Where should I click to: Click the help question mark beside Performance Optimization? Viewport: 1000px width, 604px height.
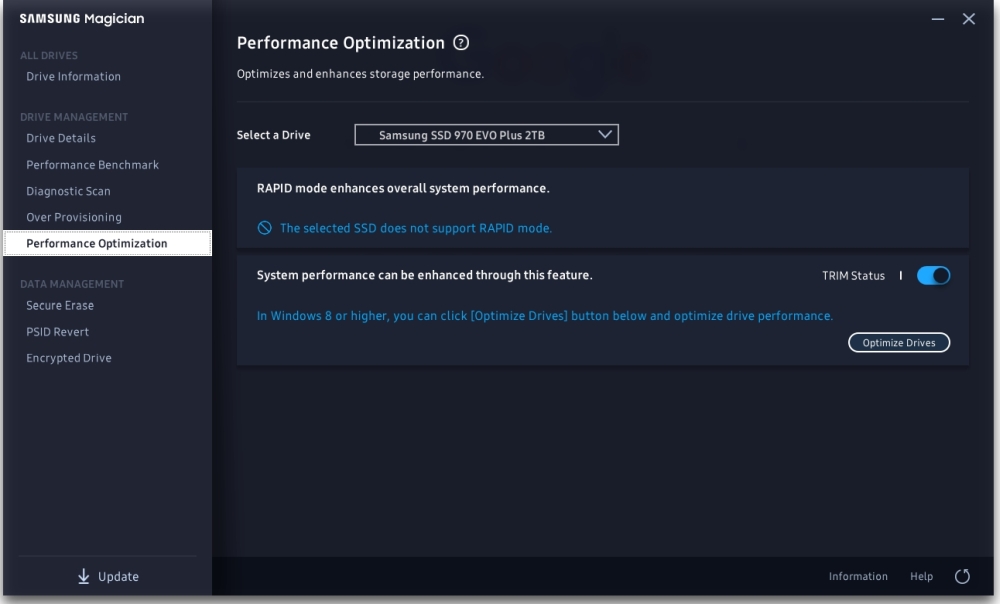(461, 43)
